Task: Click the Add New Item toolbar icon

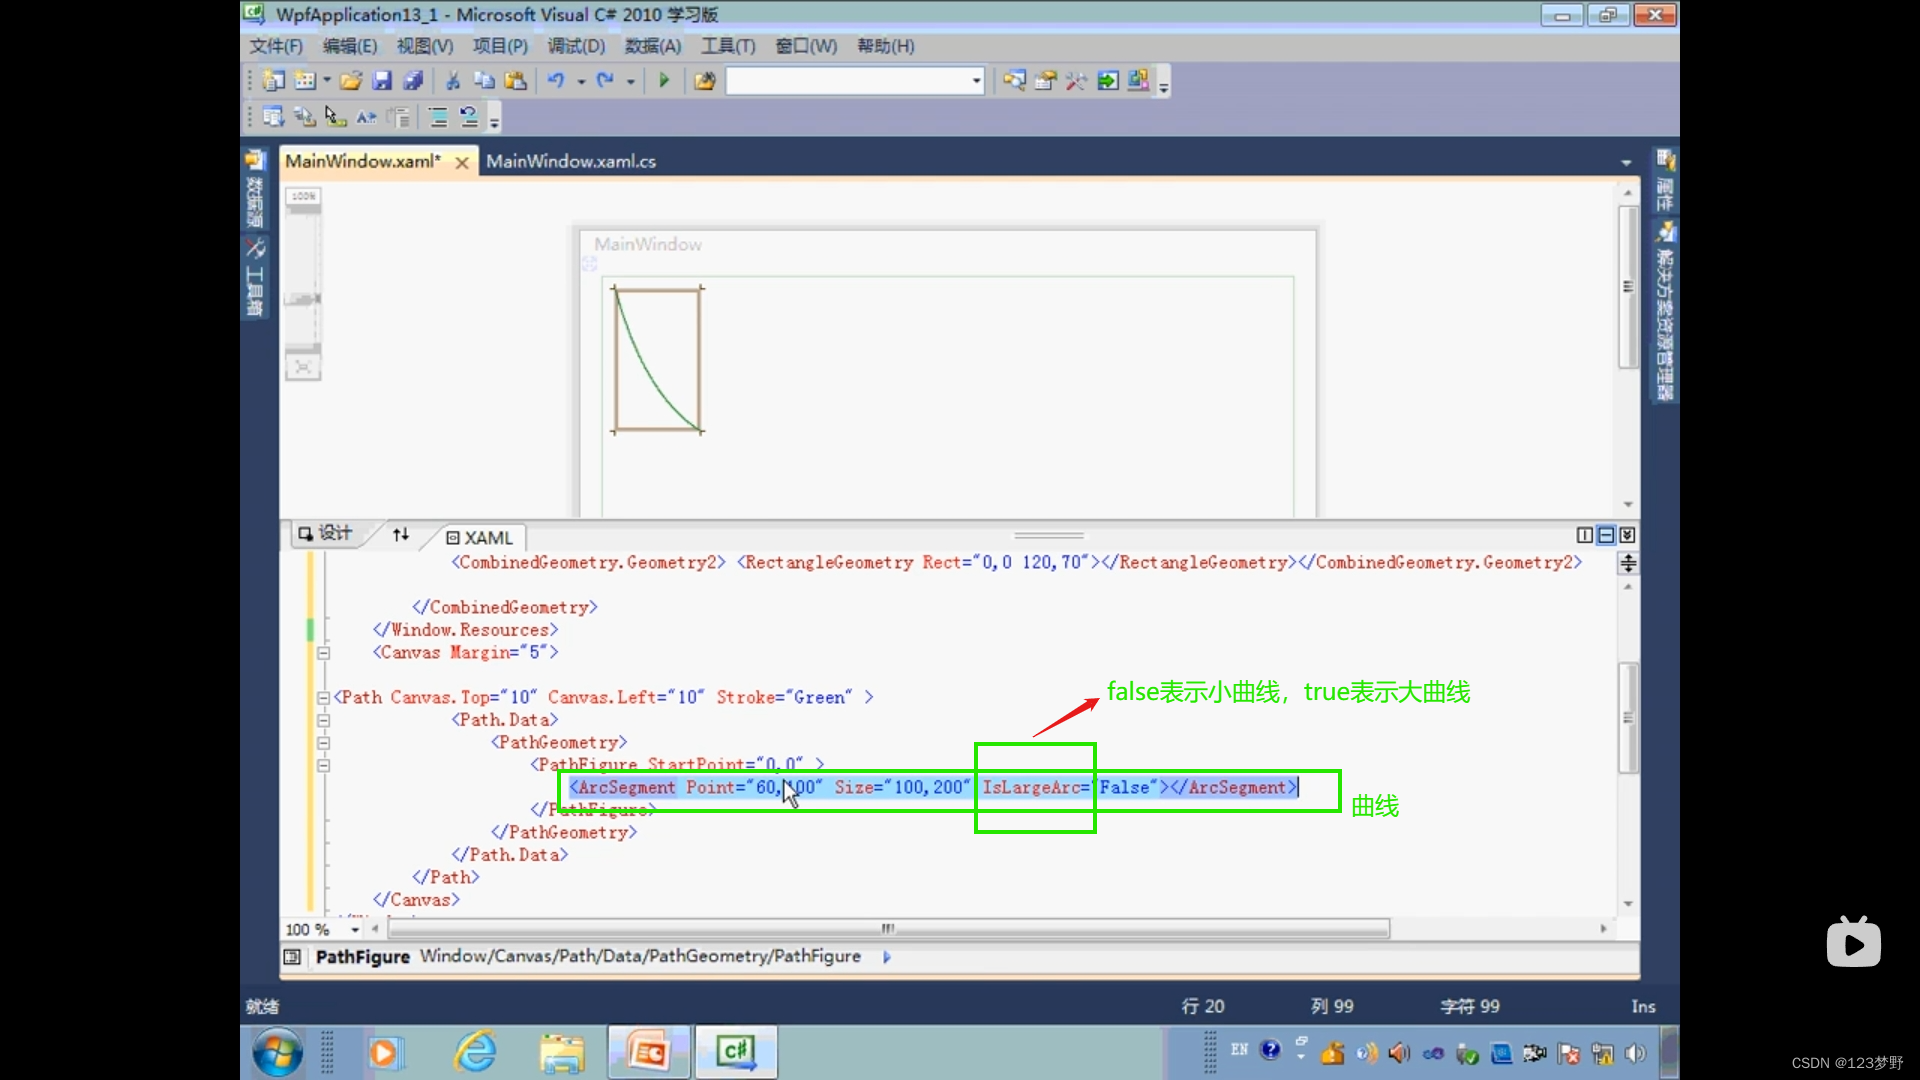Action: click(305, 81)
